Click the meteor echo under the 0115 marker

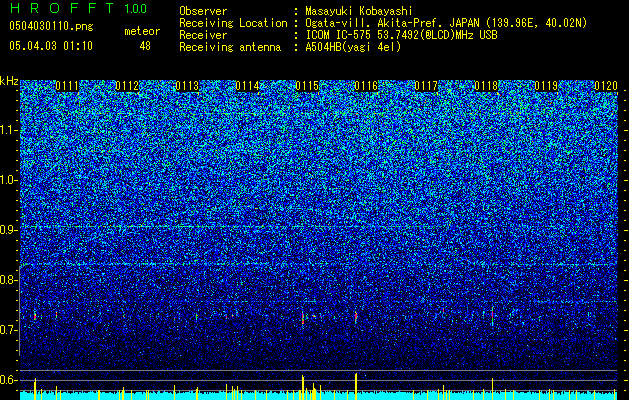(303, 317)
